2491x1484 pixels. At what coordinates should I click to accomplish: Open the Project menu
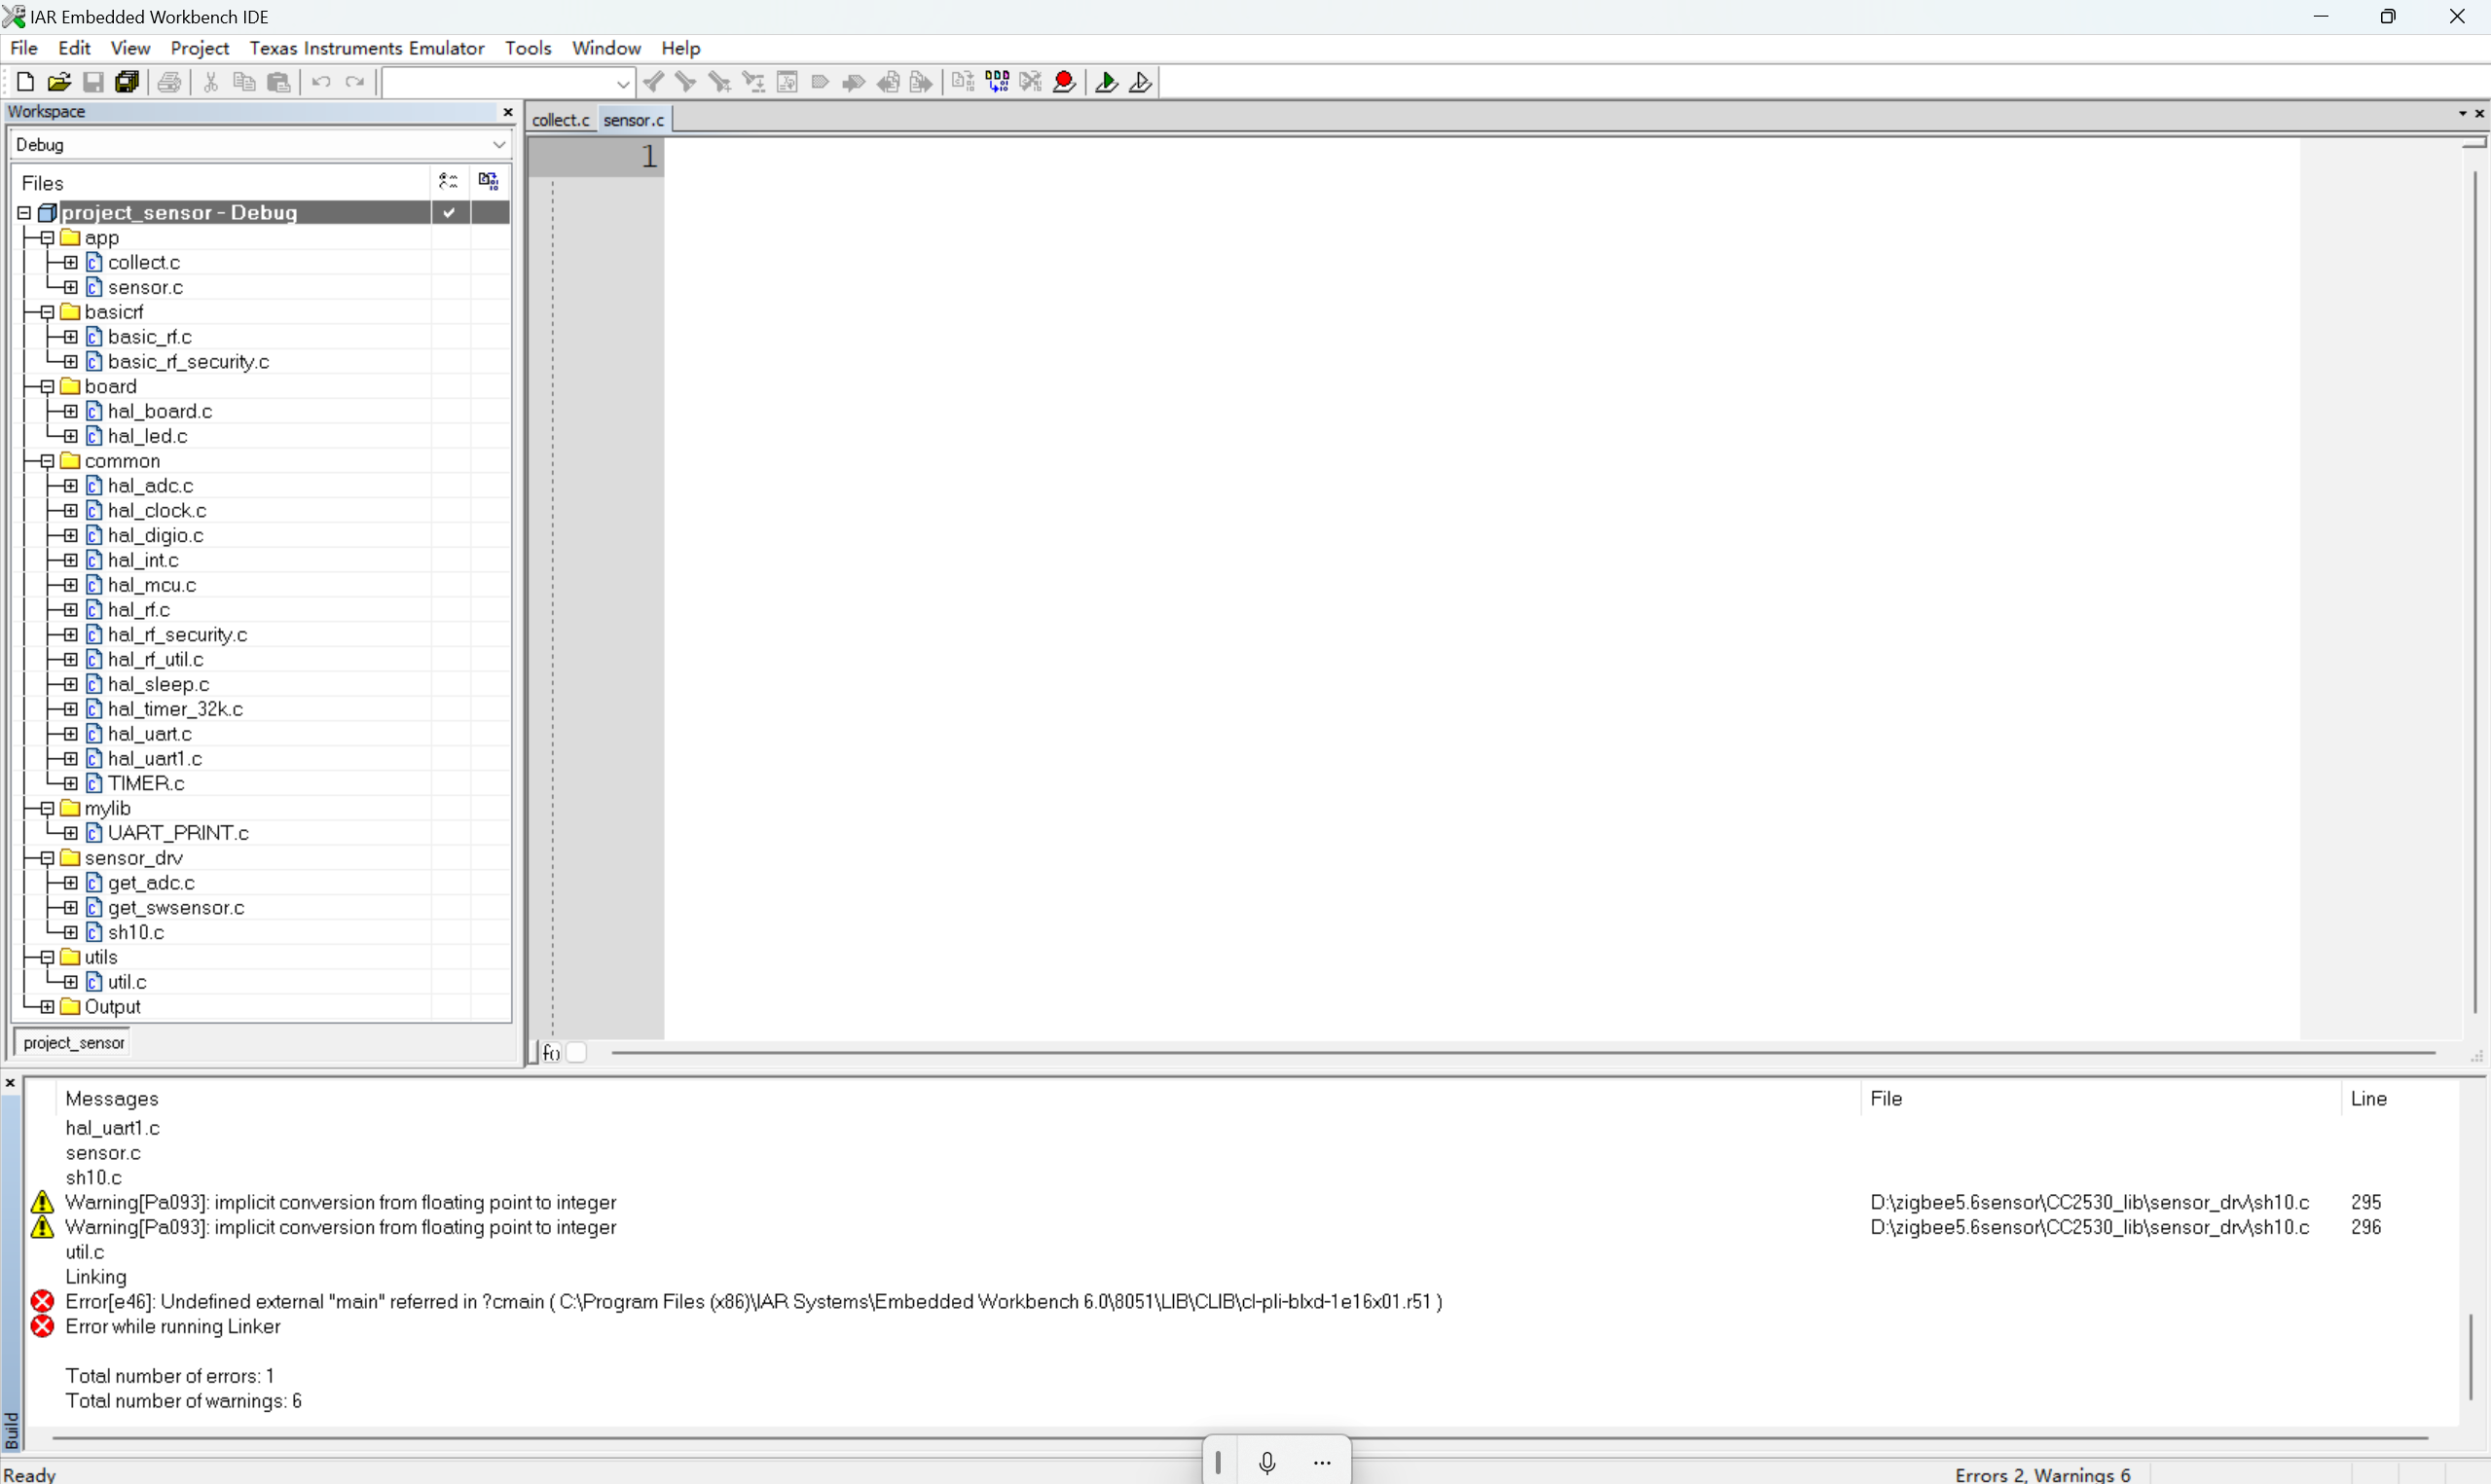(199, 48)
